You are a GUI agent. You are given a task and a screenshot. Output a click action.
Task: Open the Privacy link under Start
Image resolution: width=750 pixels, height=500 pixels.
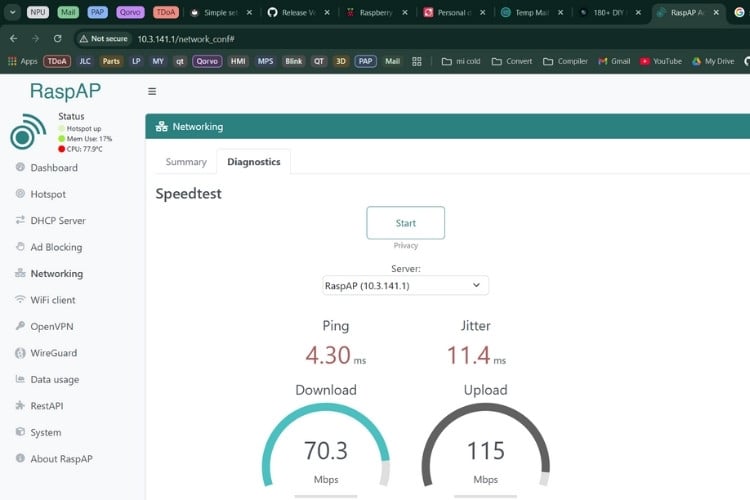click(x=406, y=245)
